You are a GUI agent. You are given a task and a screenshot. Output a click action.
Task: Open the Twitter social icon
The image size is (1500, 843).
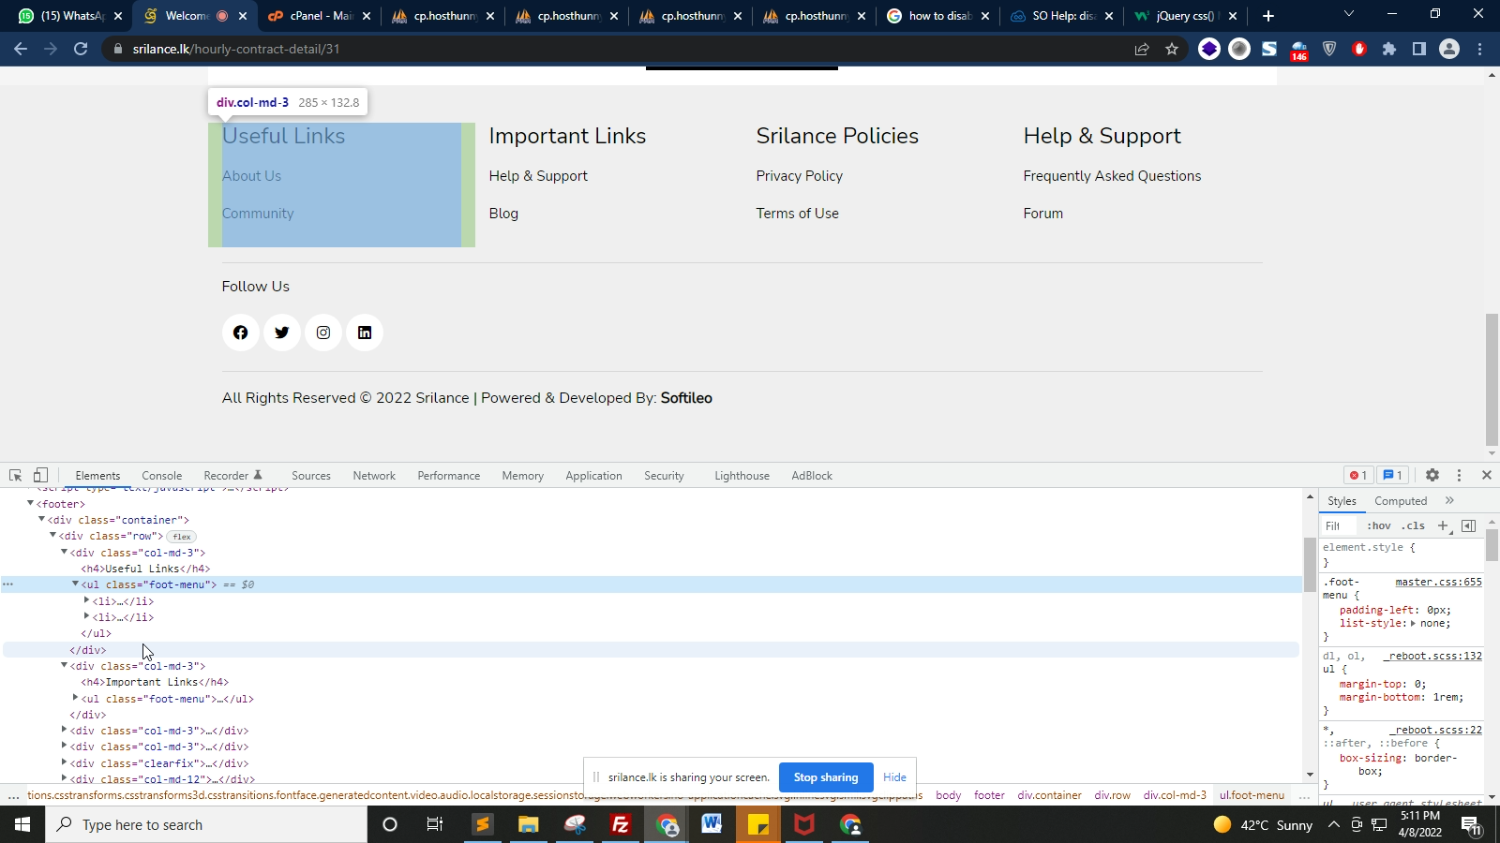click(x=282, y=333)
